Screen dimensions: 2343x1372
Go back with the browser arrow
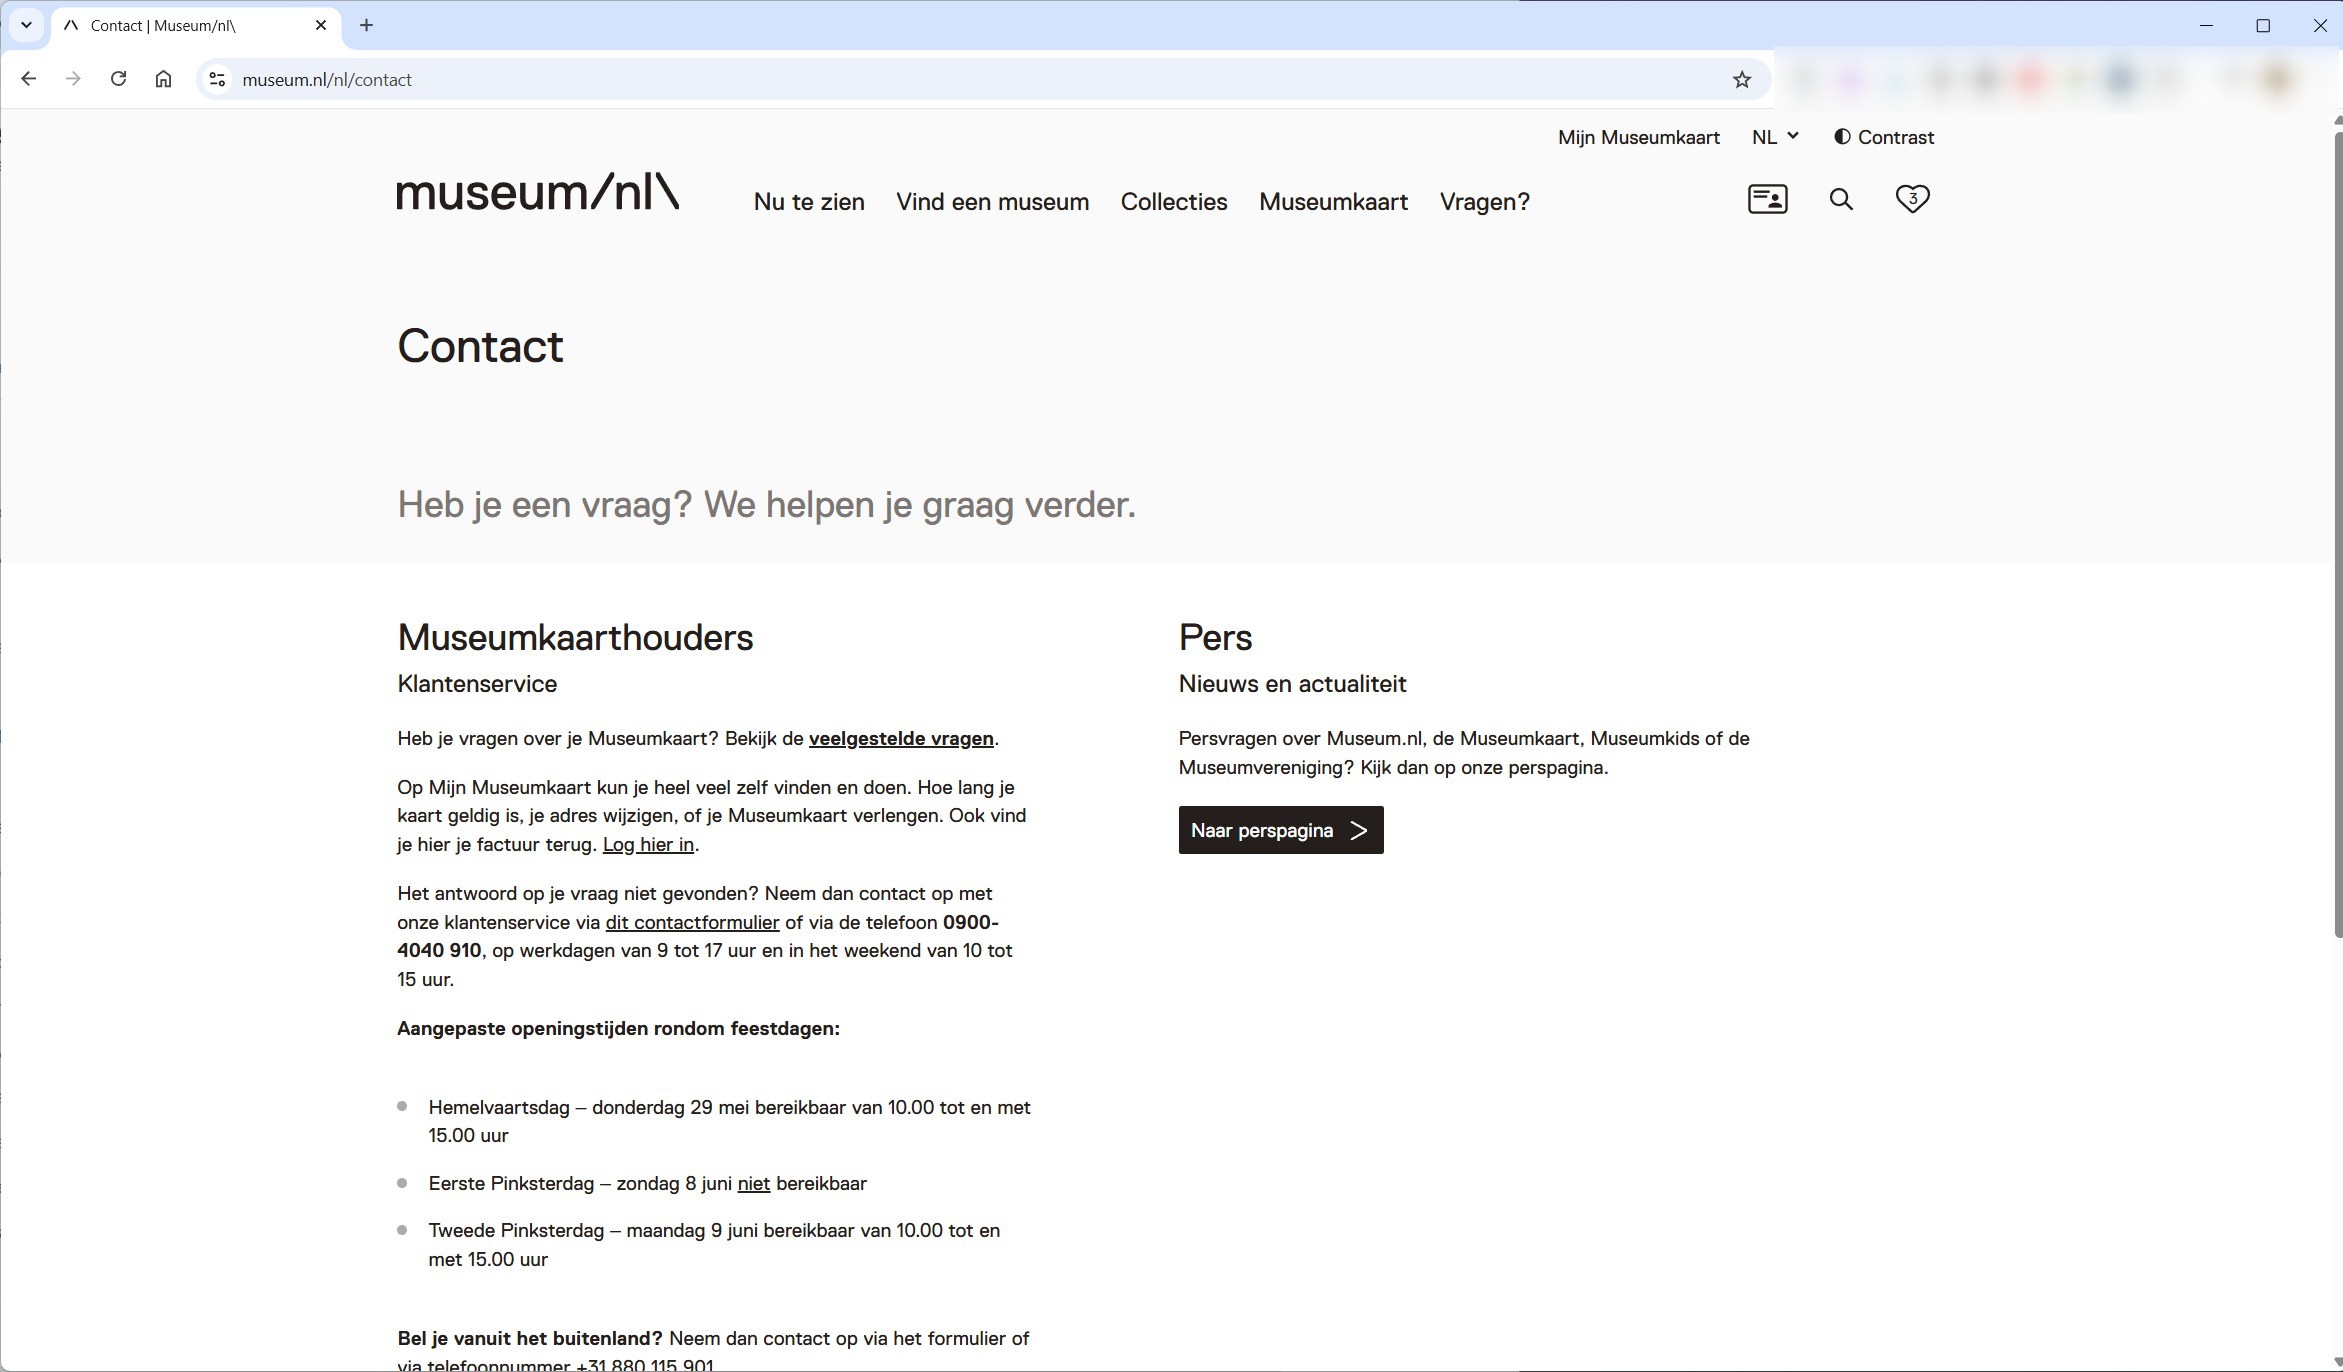pos(28,79)
